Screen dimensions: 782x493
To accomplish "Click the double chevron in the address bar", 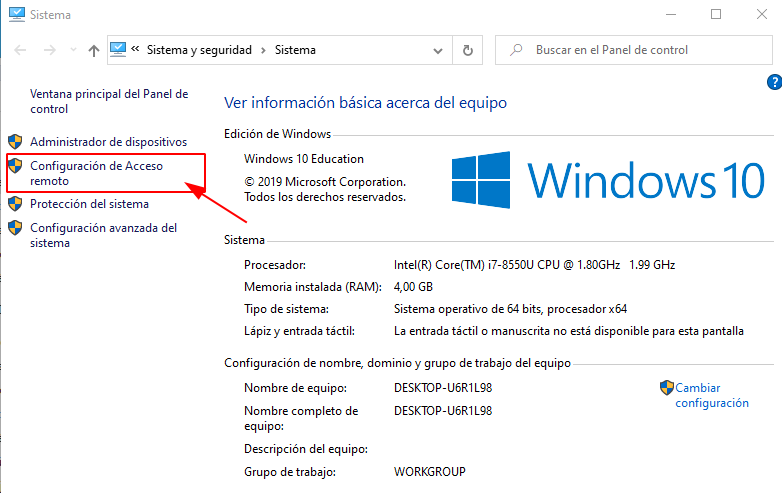I will 135,49.
